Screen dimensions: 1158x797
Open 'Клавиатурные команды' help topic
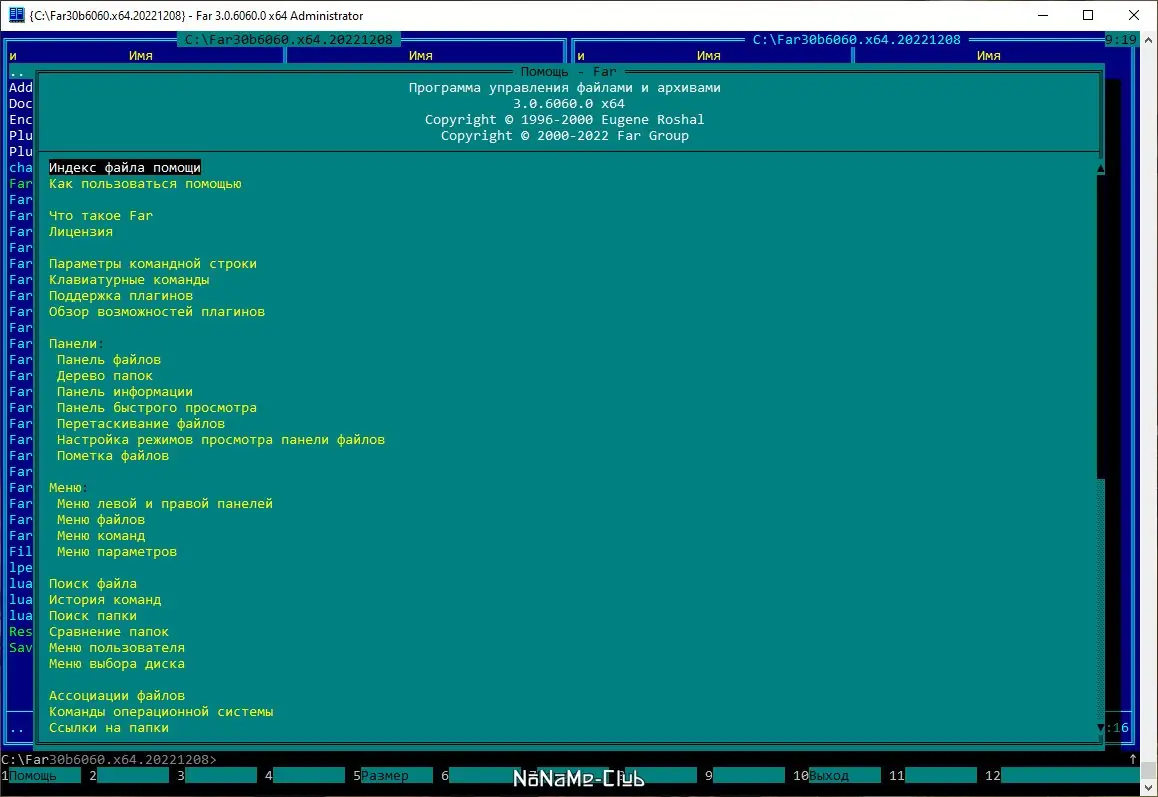tap(129, 280)
